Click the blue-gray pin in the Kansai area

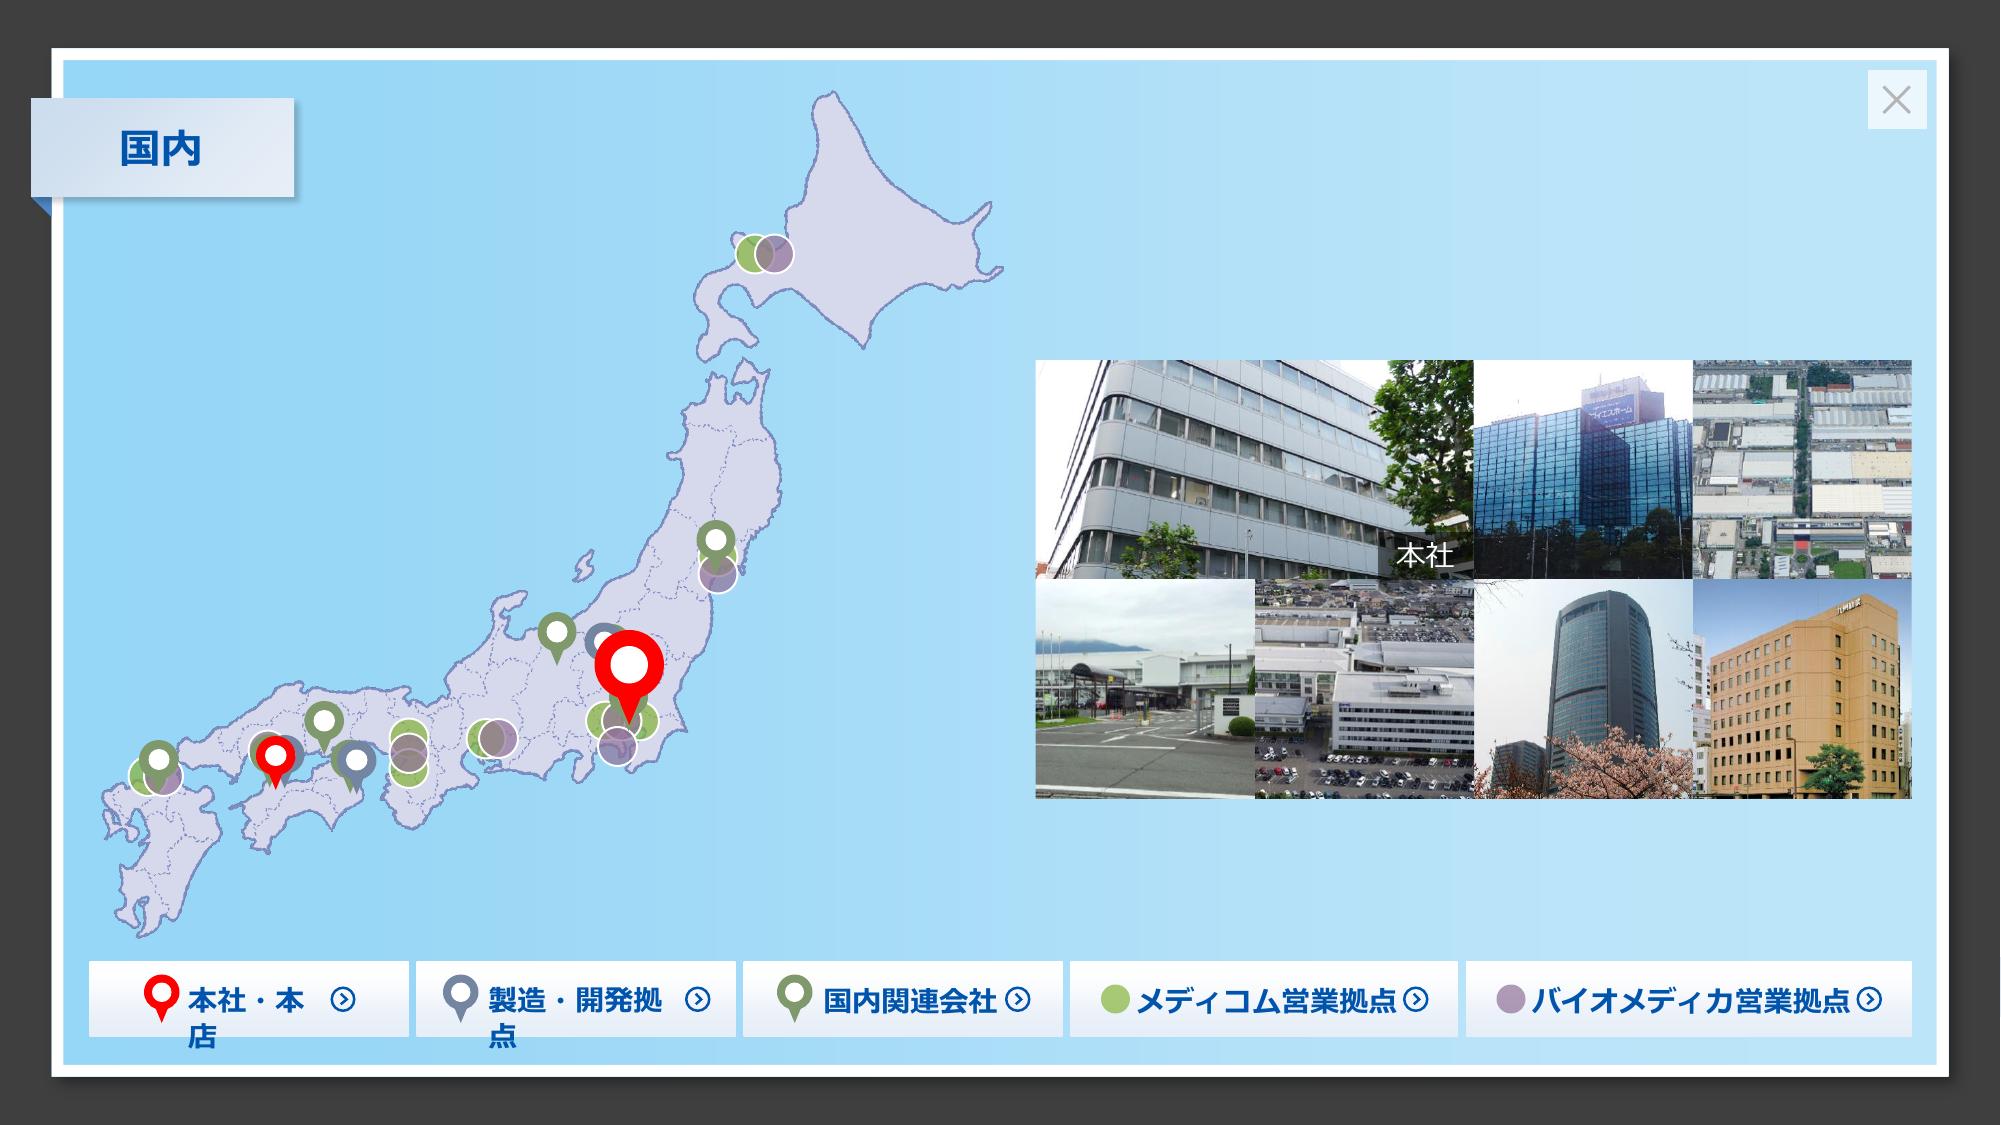356,761
